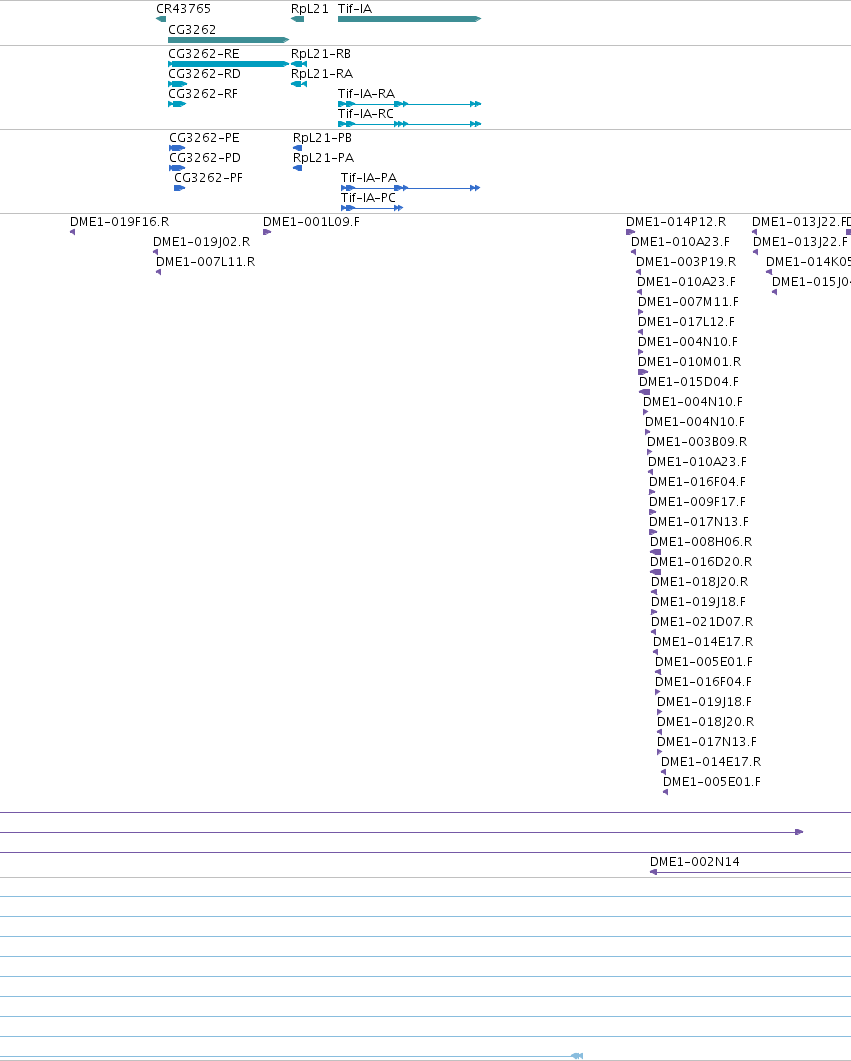Select the RpL21-PB protein label
Image resolution: width=851 pixels, height=1061 pixels.
pos(322,137)
